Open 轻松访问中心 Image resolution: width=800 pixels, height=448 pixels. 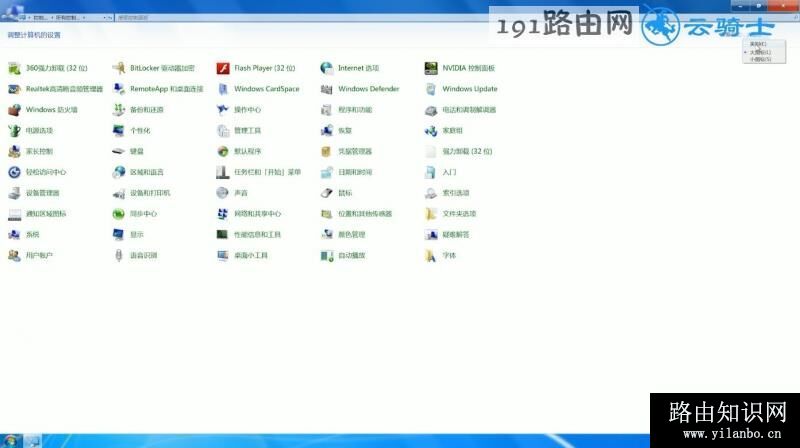click(37, 172)
